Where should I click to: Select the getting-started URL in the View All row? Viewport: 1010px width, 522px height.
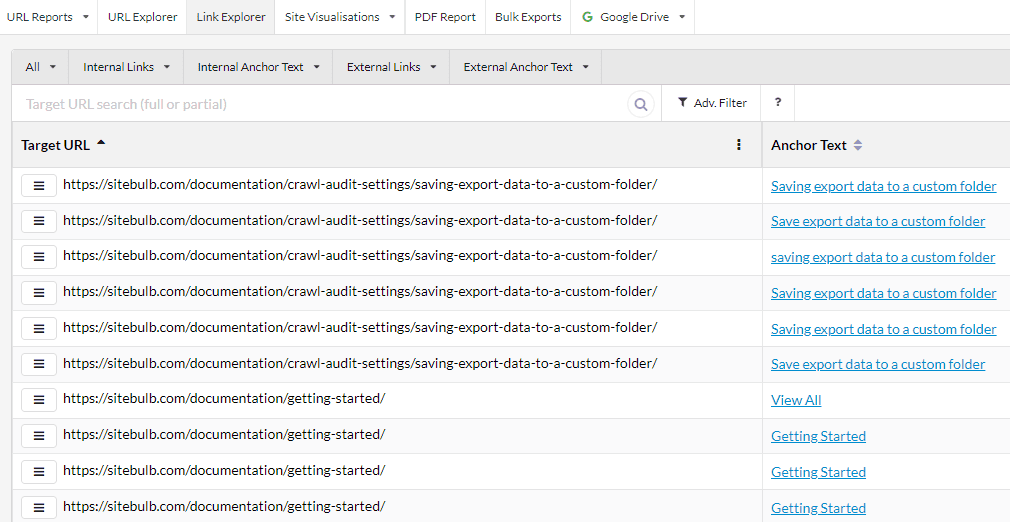pyautogui.click(x=224, y=399)
